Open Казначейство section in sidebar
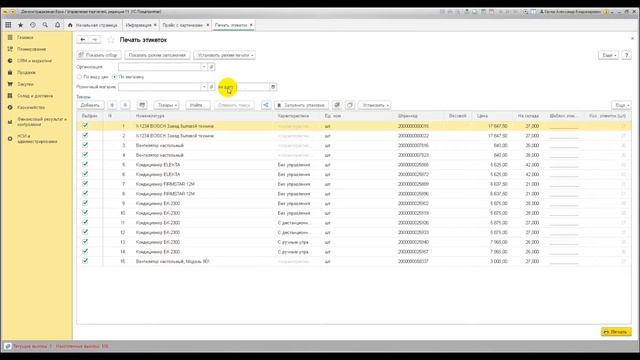640x360 pixels. coord(31,107)
